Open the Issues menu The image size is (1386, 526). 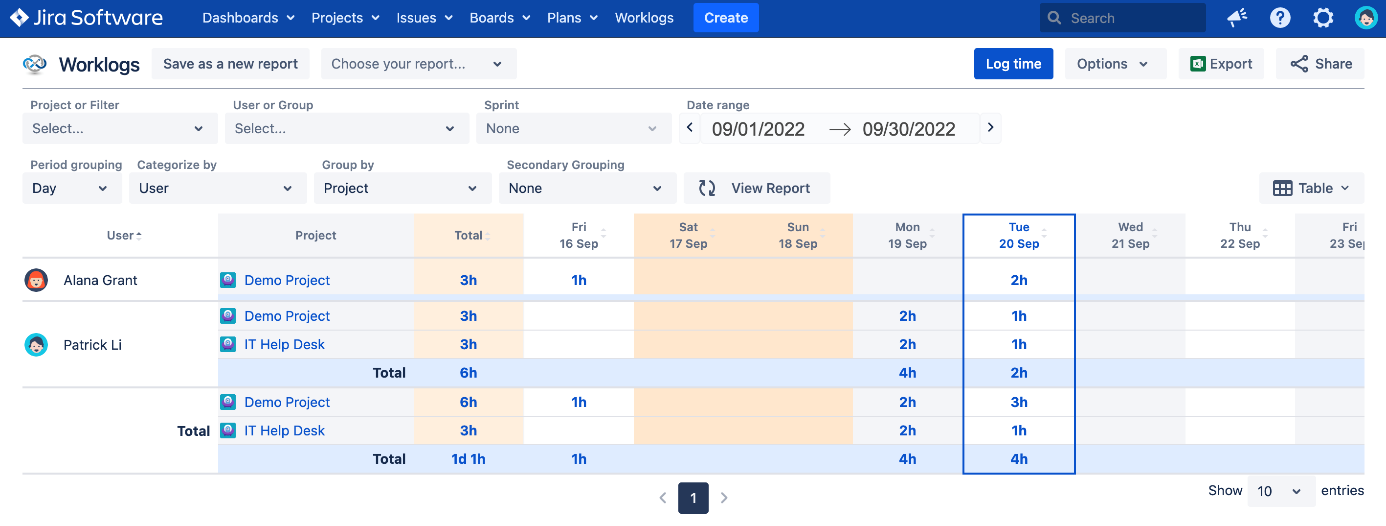[x=424, y=18]
